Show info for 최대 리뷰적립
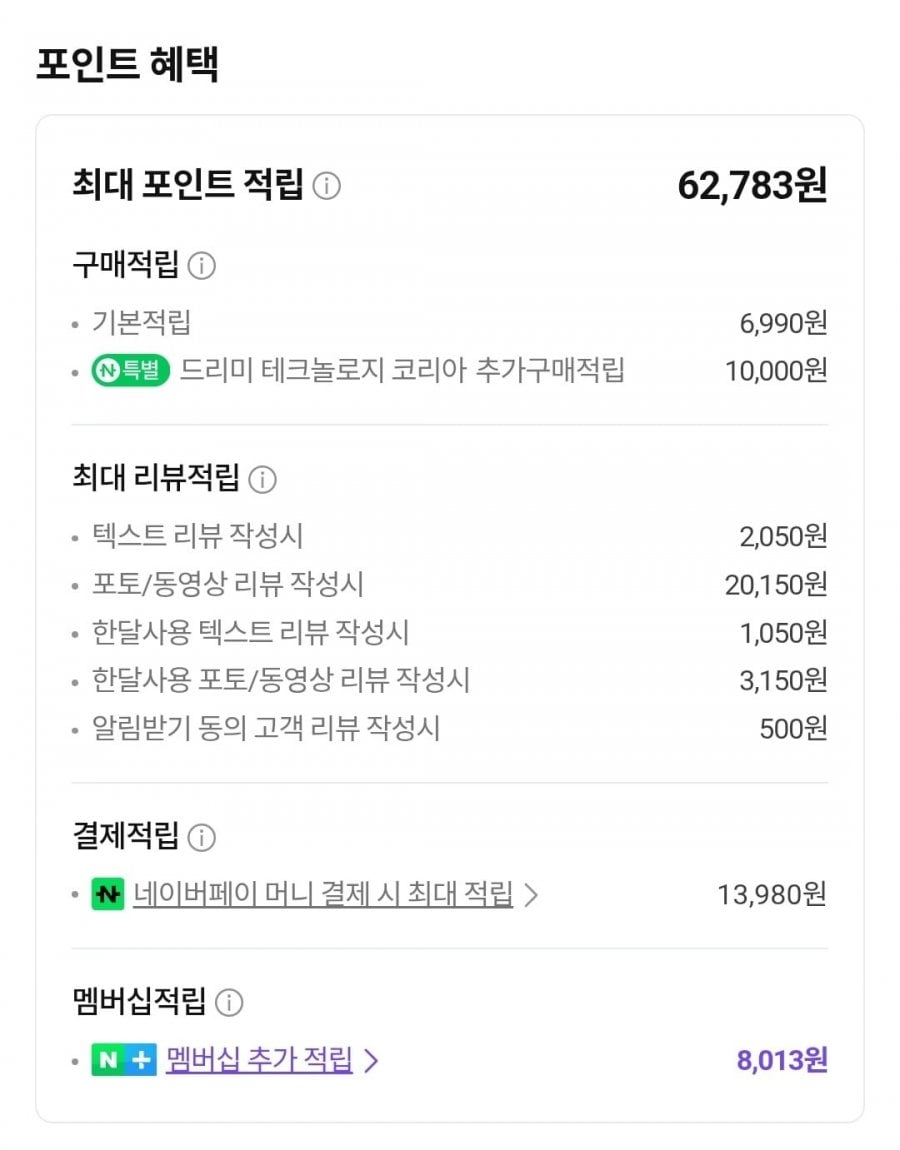Viewport: 900px width, 1150px height. (262, 480)
